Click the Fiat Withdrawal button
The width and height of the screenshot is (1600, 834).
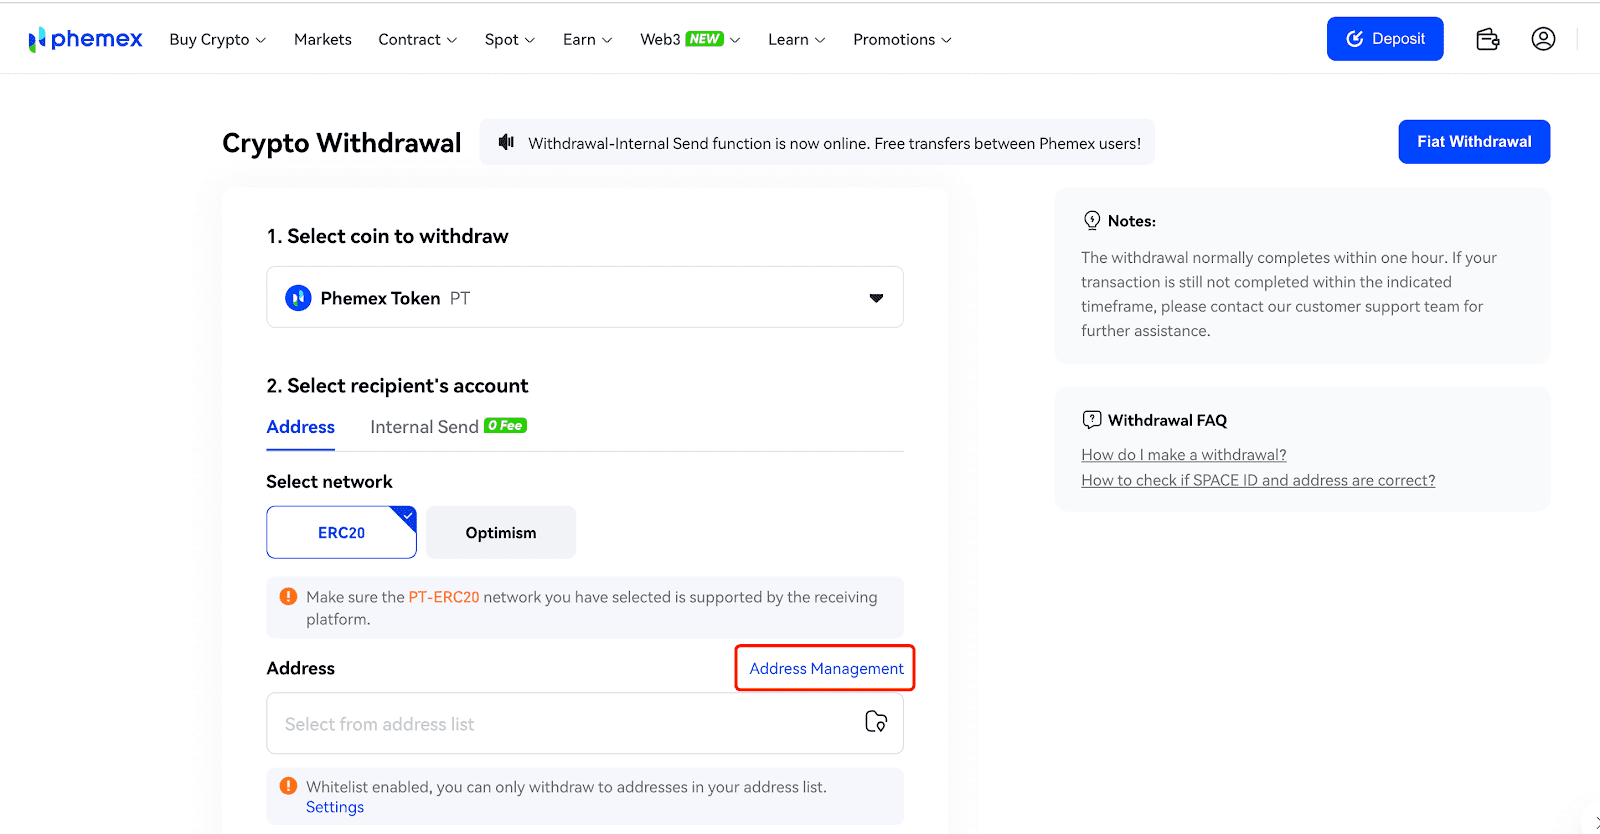(1474, 142)
